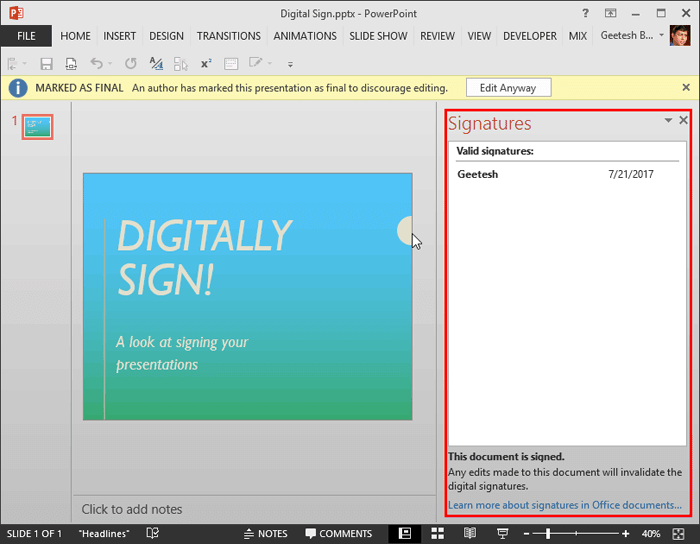Close the Signatures pane
The height and width of the screenshot is (544, 700).
(x=683, y=120)
